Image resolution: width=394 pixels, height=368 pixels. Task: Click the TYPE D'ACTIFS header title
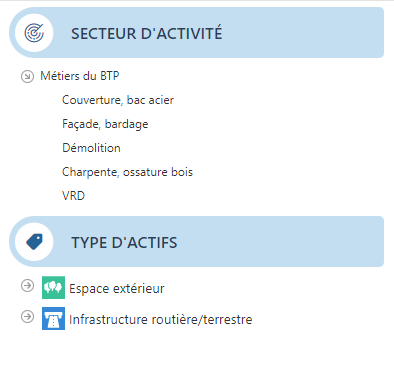pyautogui.click(x=124, y=242)
